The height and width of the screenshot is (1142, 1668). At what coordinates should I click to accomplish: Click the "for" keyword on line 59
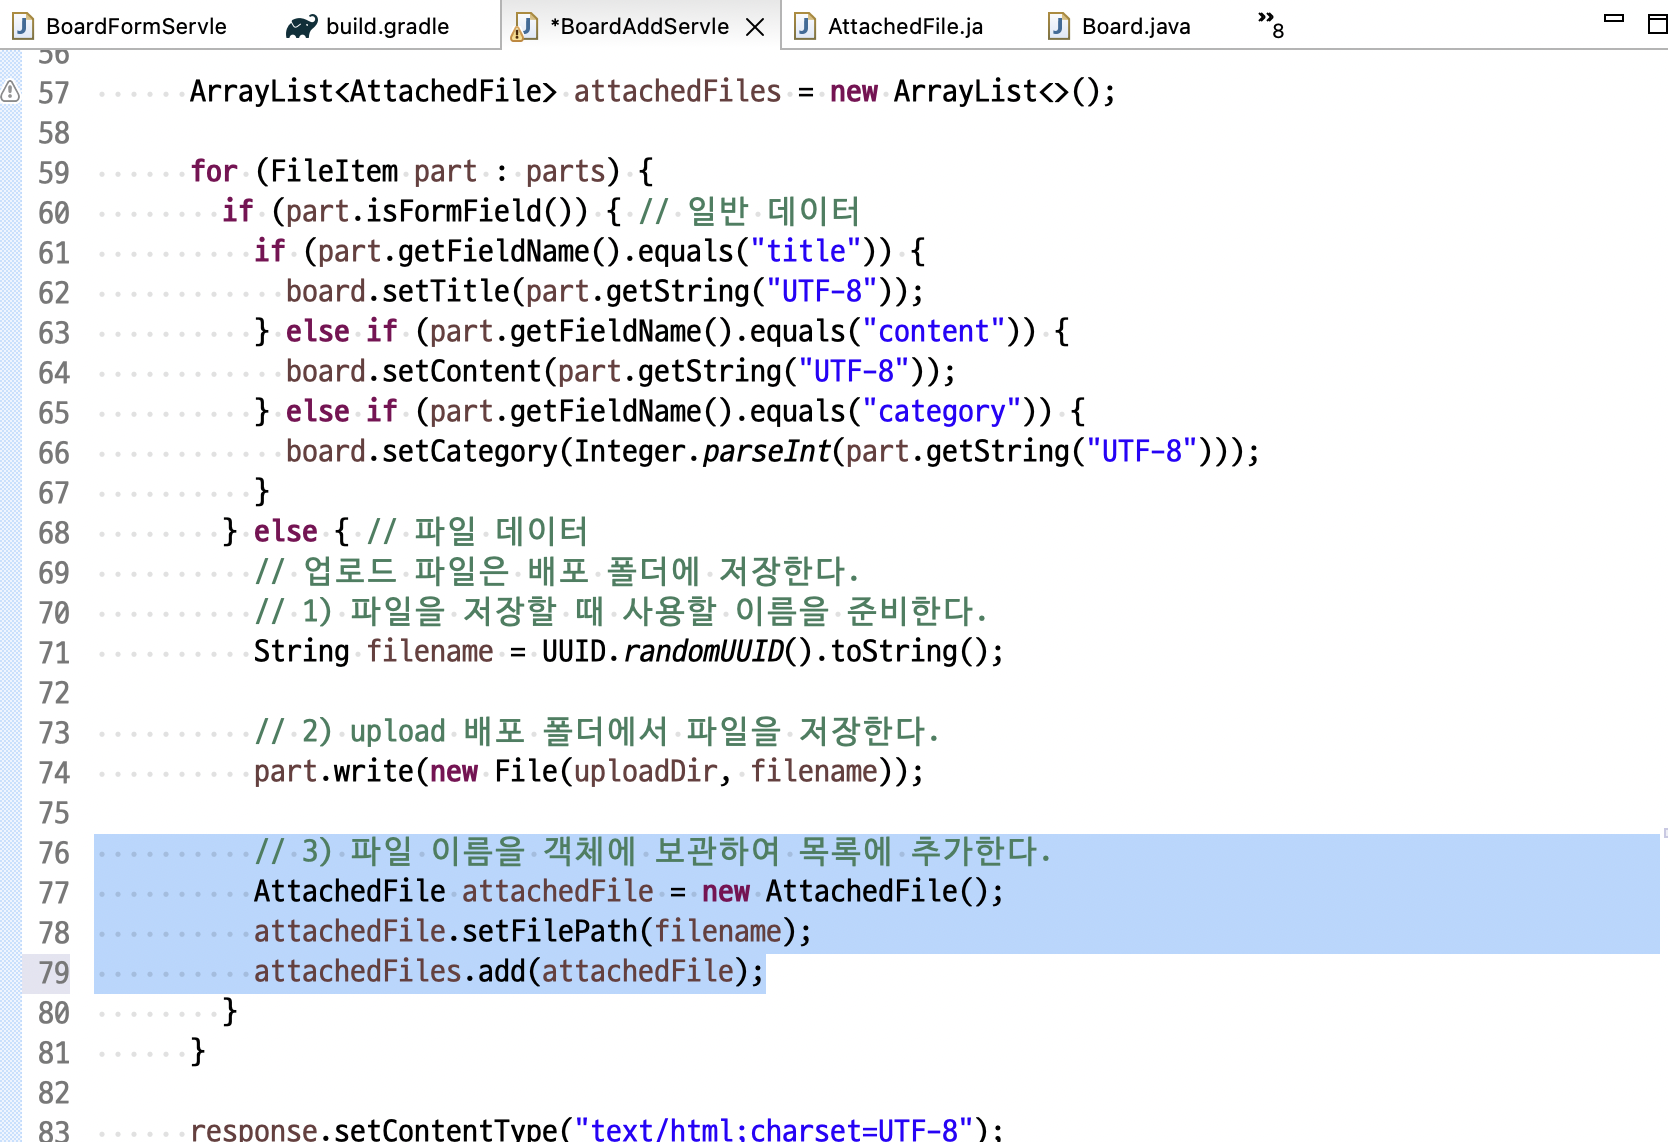214,171
